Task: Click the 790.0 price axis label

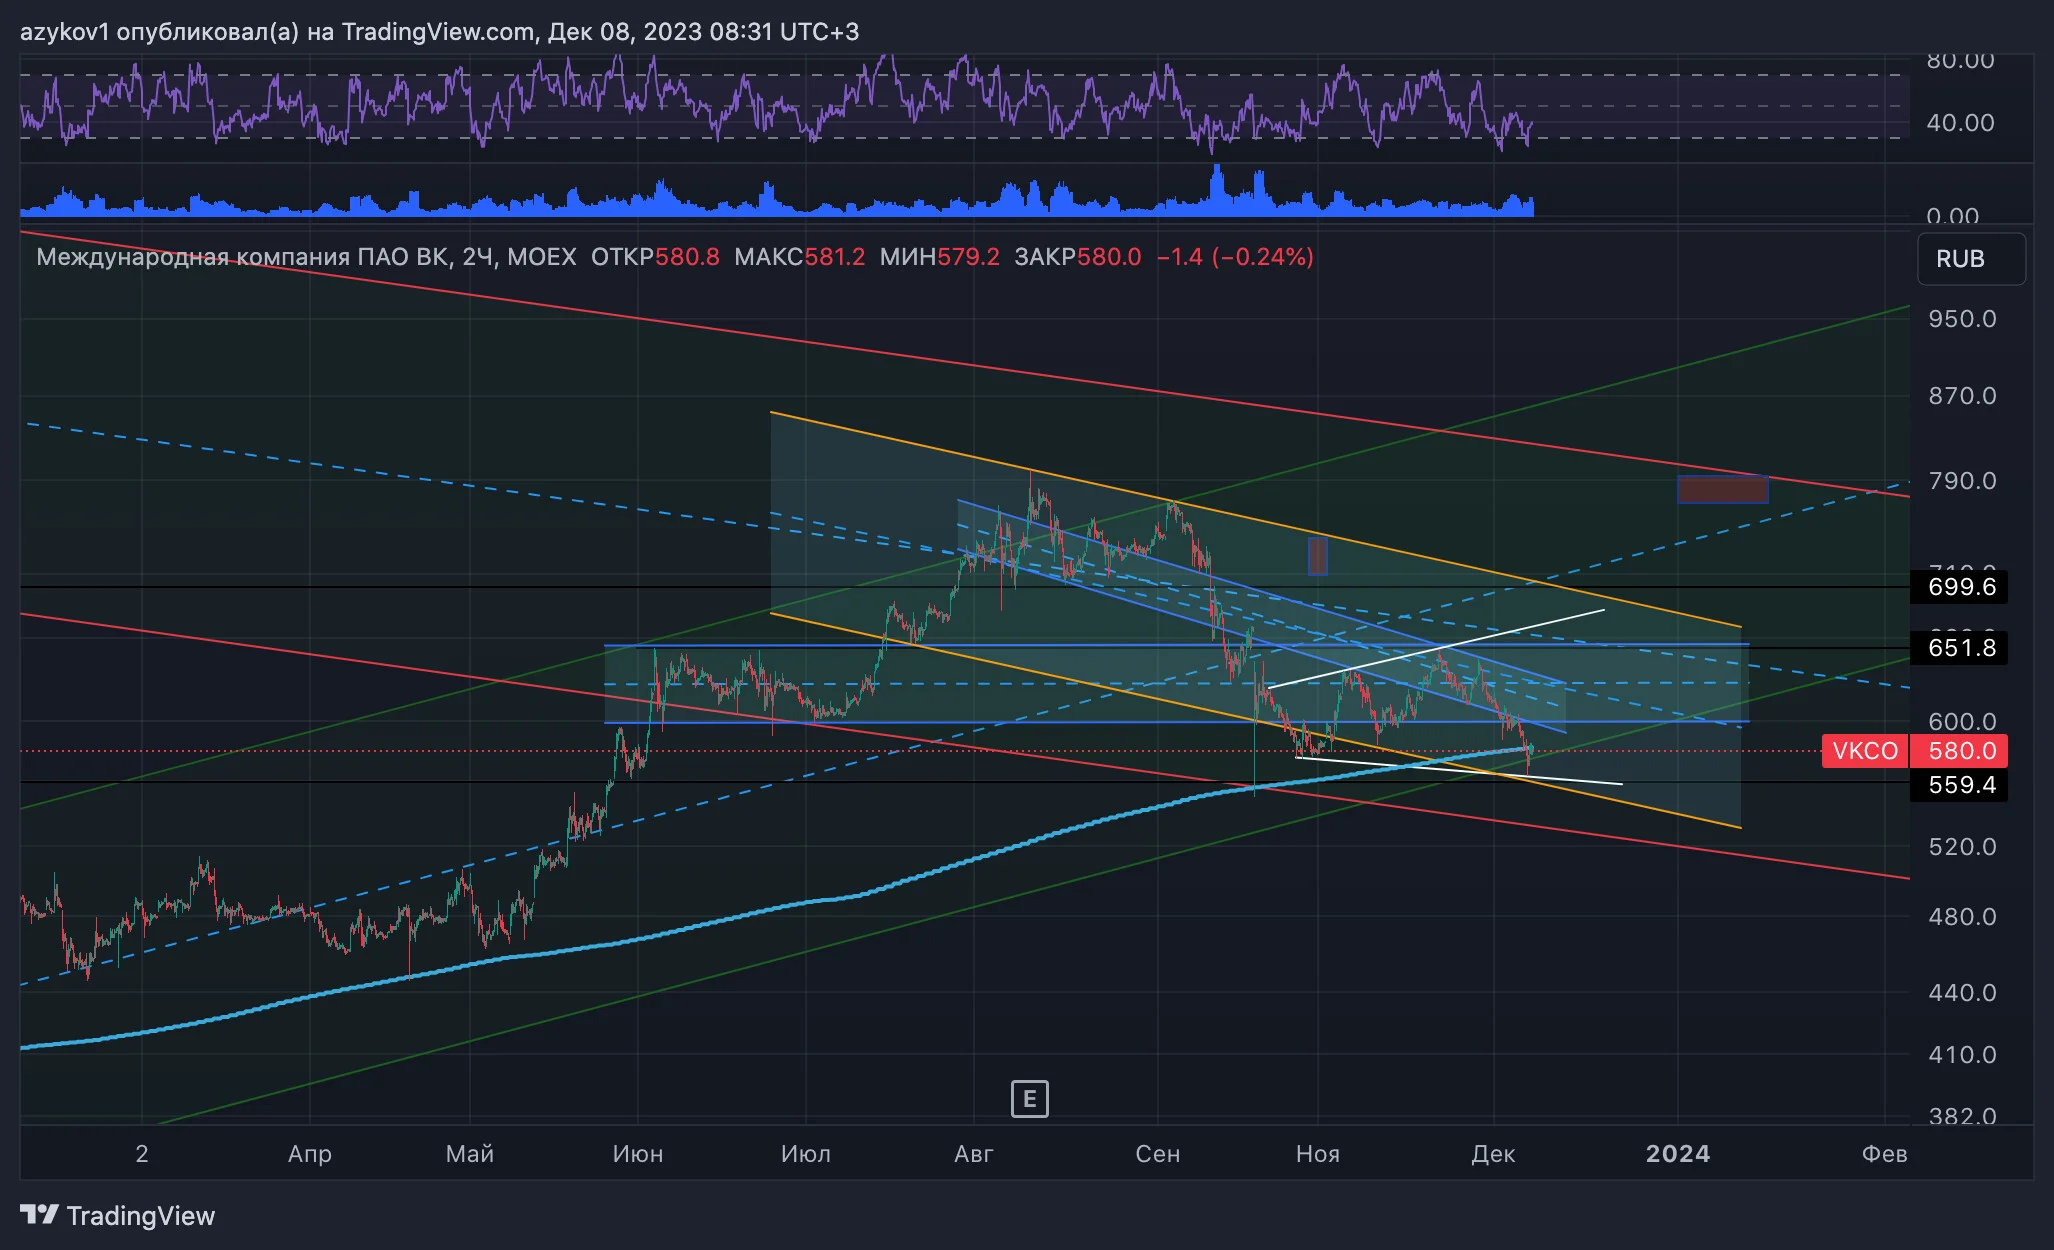Action: [x=1962, y=481]
